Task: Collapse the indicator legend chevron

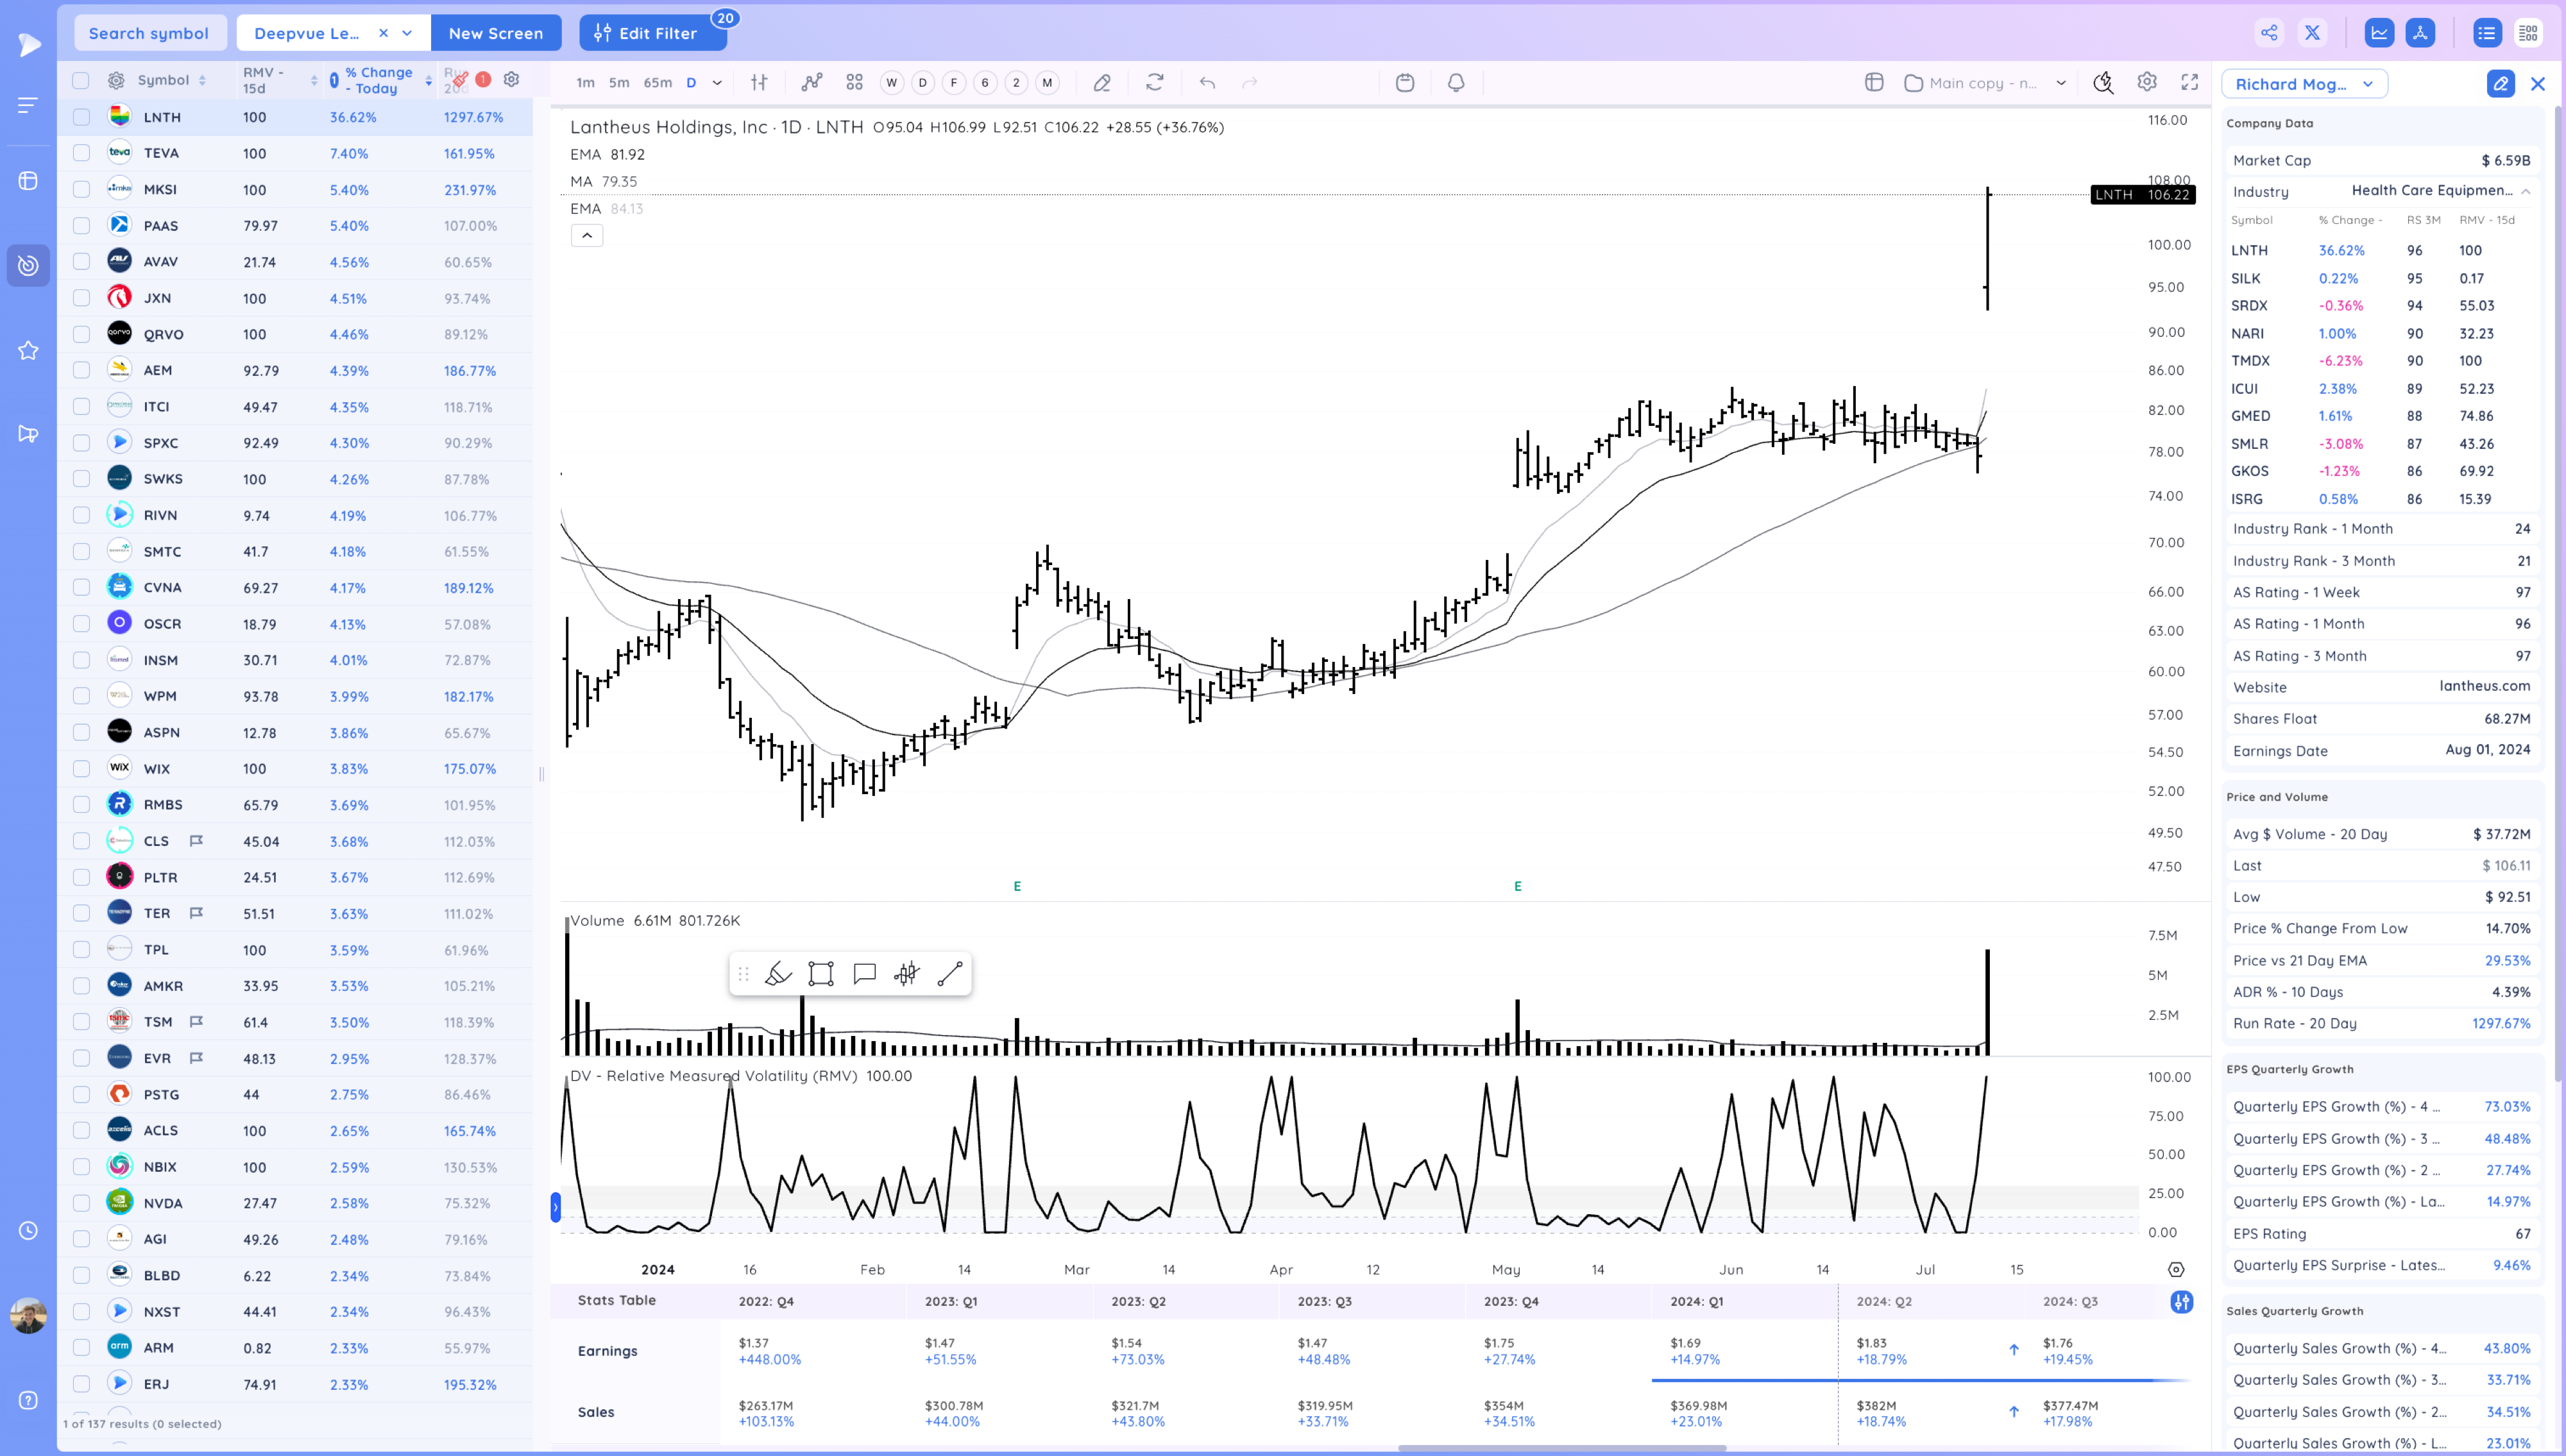Action: tap(587, 236)
